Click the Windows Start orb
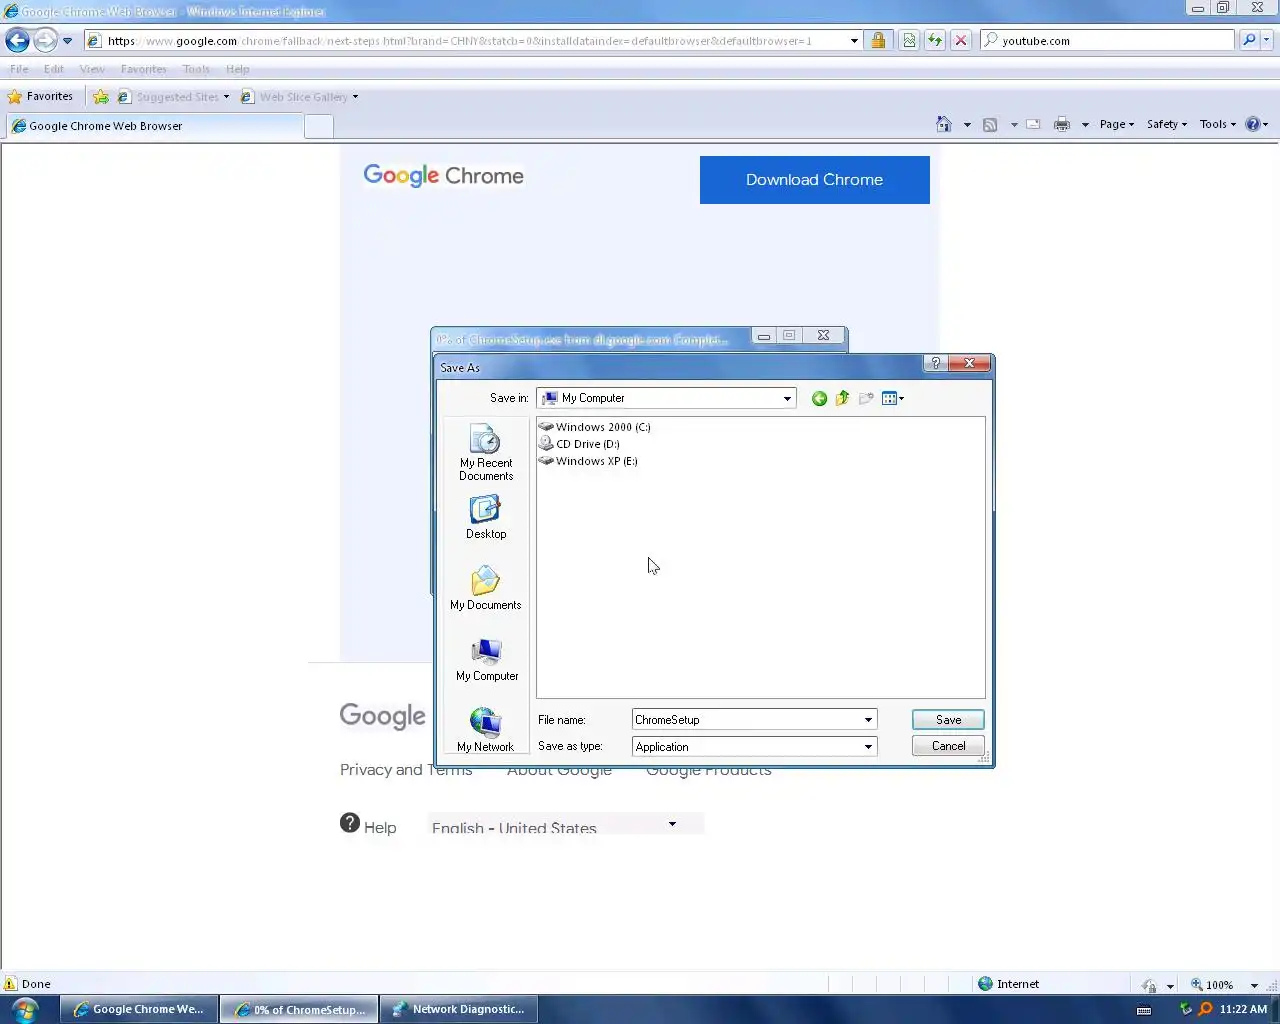1280x1024 pixels. [25, 1009]
